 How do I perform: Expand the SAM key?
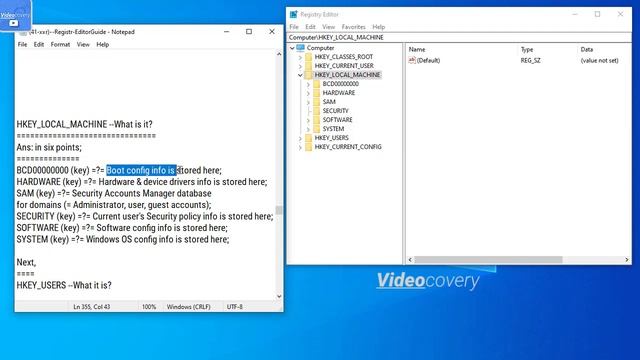309,102
